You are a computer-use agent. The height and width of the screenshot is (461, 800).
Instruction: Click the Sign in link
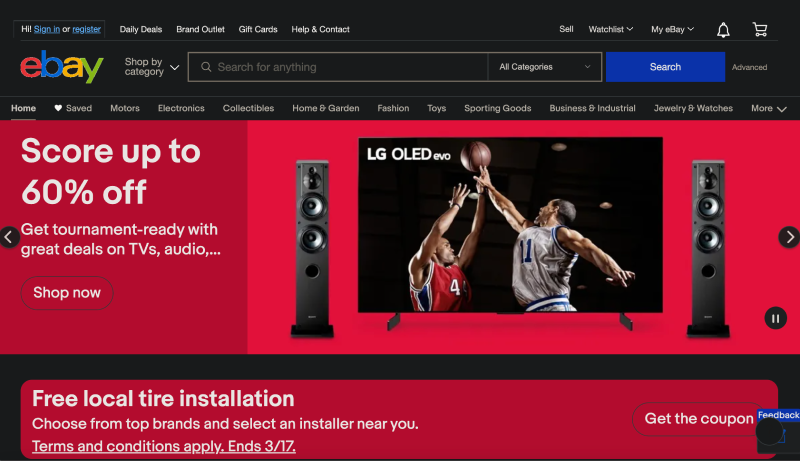point(47,29)
